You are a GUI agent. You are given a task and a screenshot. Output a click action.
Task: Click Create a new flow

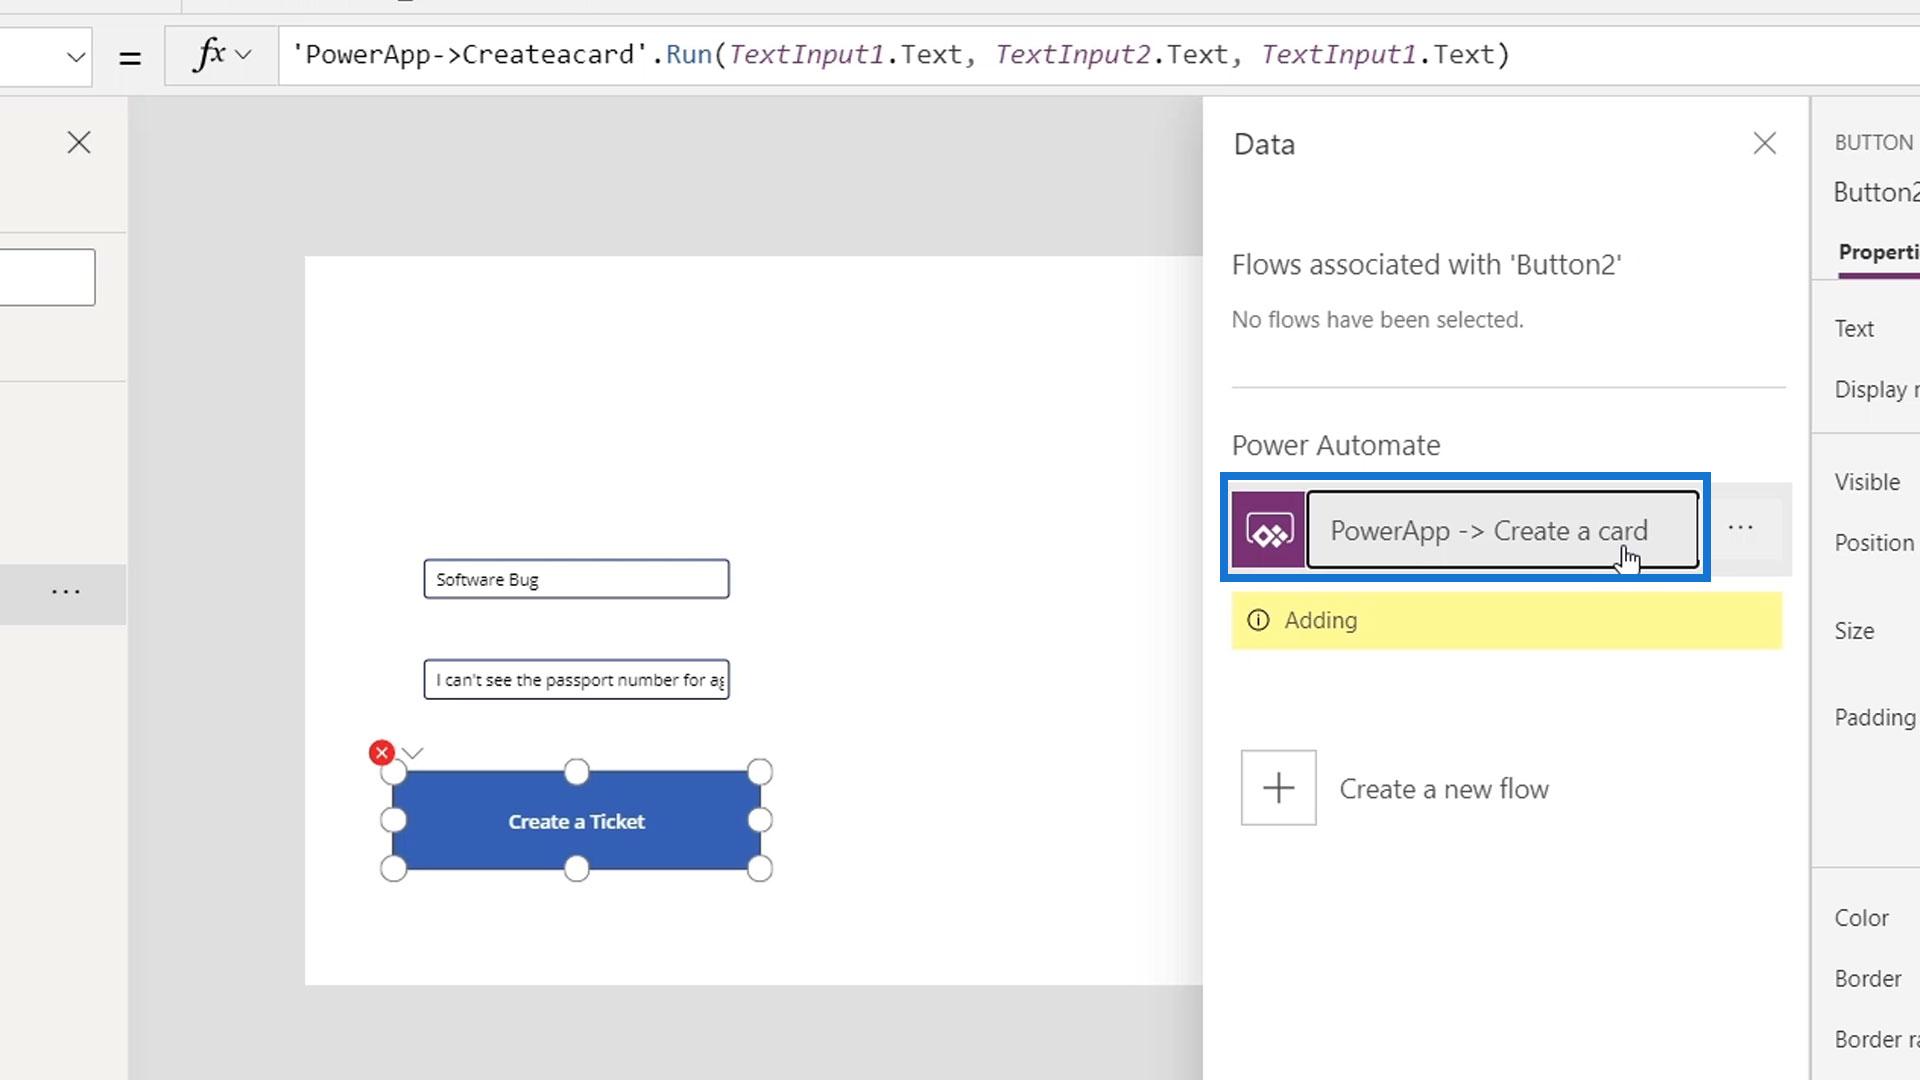click(1443, 789)
